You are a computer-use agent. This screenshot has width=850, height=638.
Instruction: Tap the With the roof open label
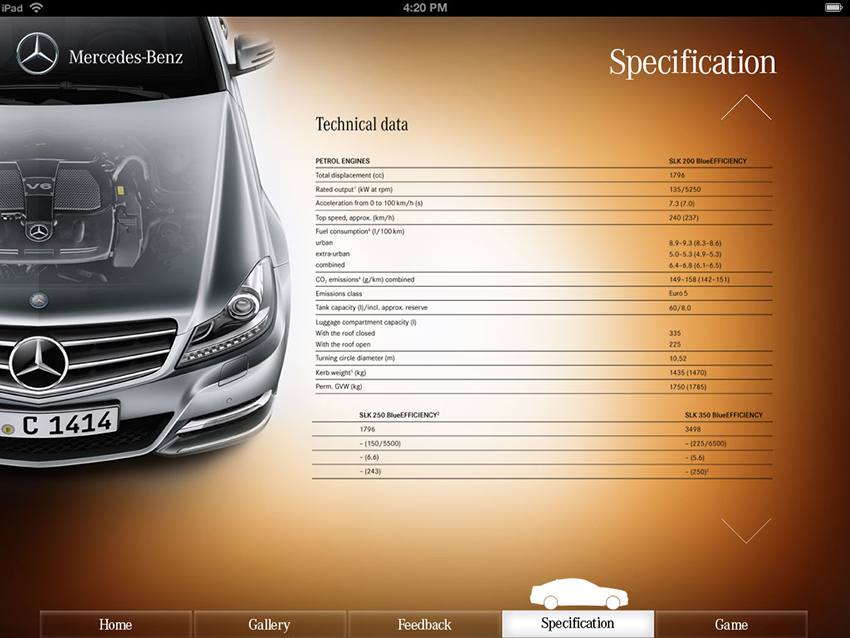click(x=343, y=344)
